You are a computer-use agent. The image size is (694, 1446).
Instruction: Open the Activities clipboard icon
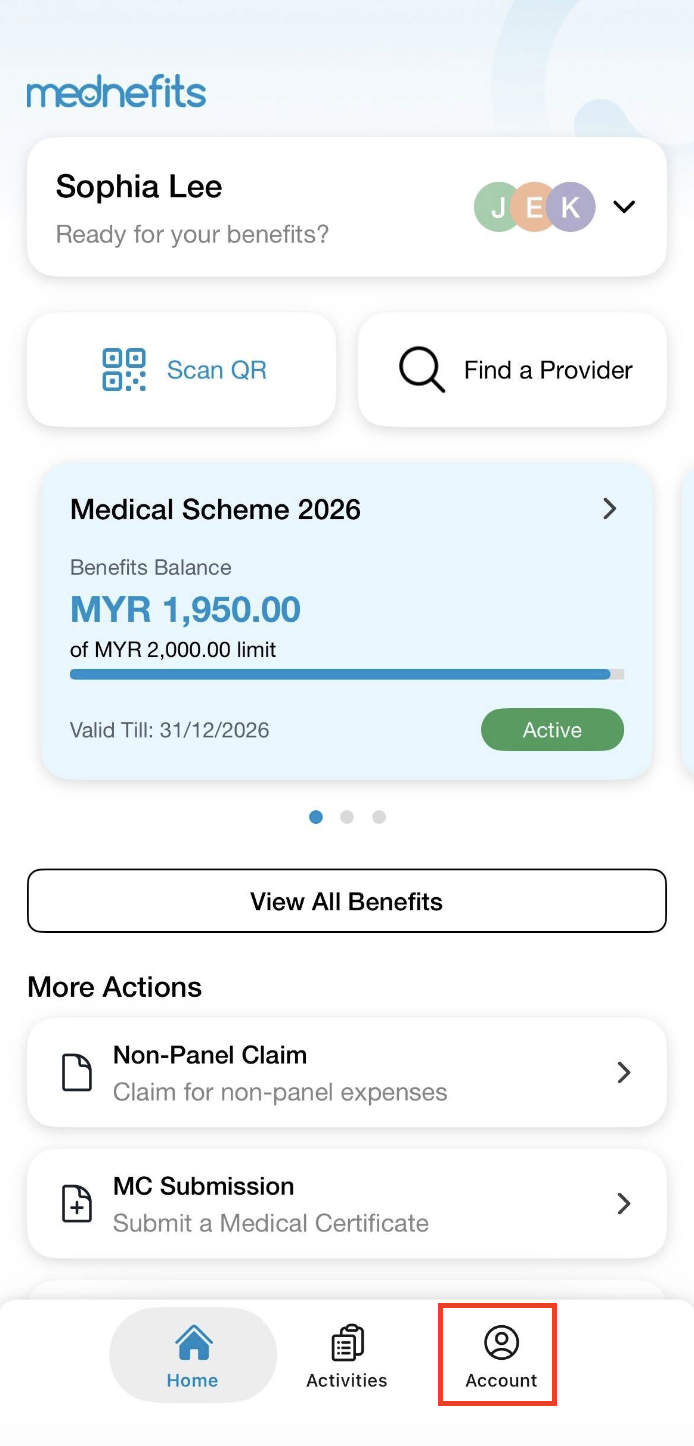coord(346,1342)
